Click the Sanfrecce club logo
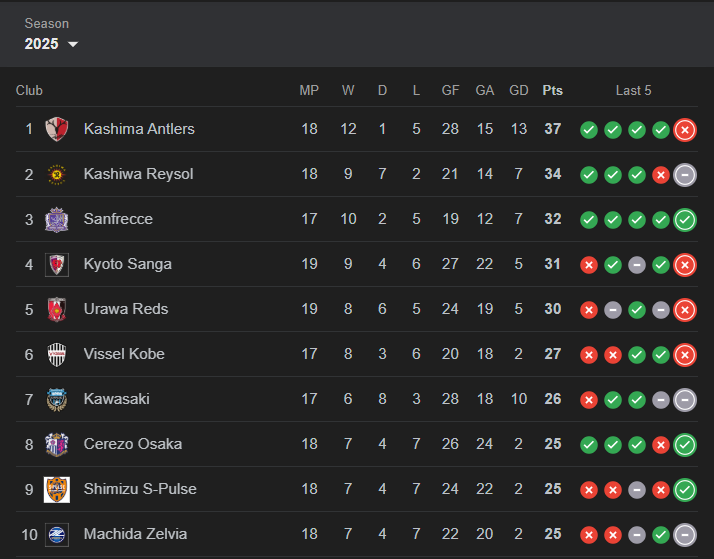 (x=57, y=219)
